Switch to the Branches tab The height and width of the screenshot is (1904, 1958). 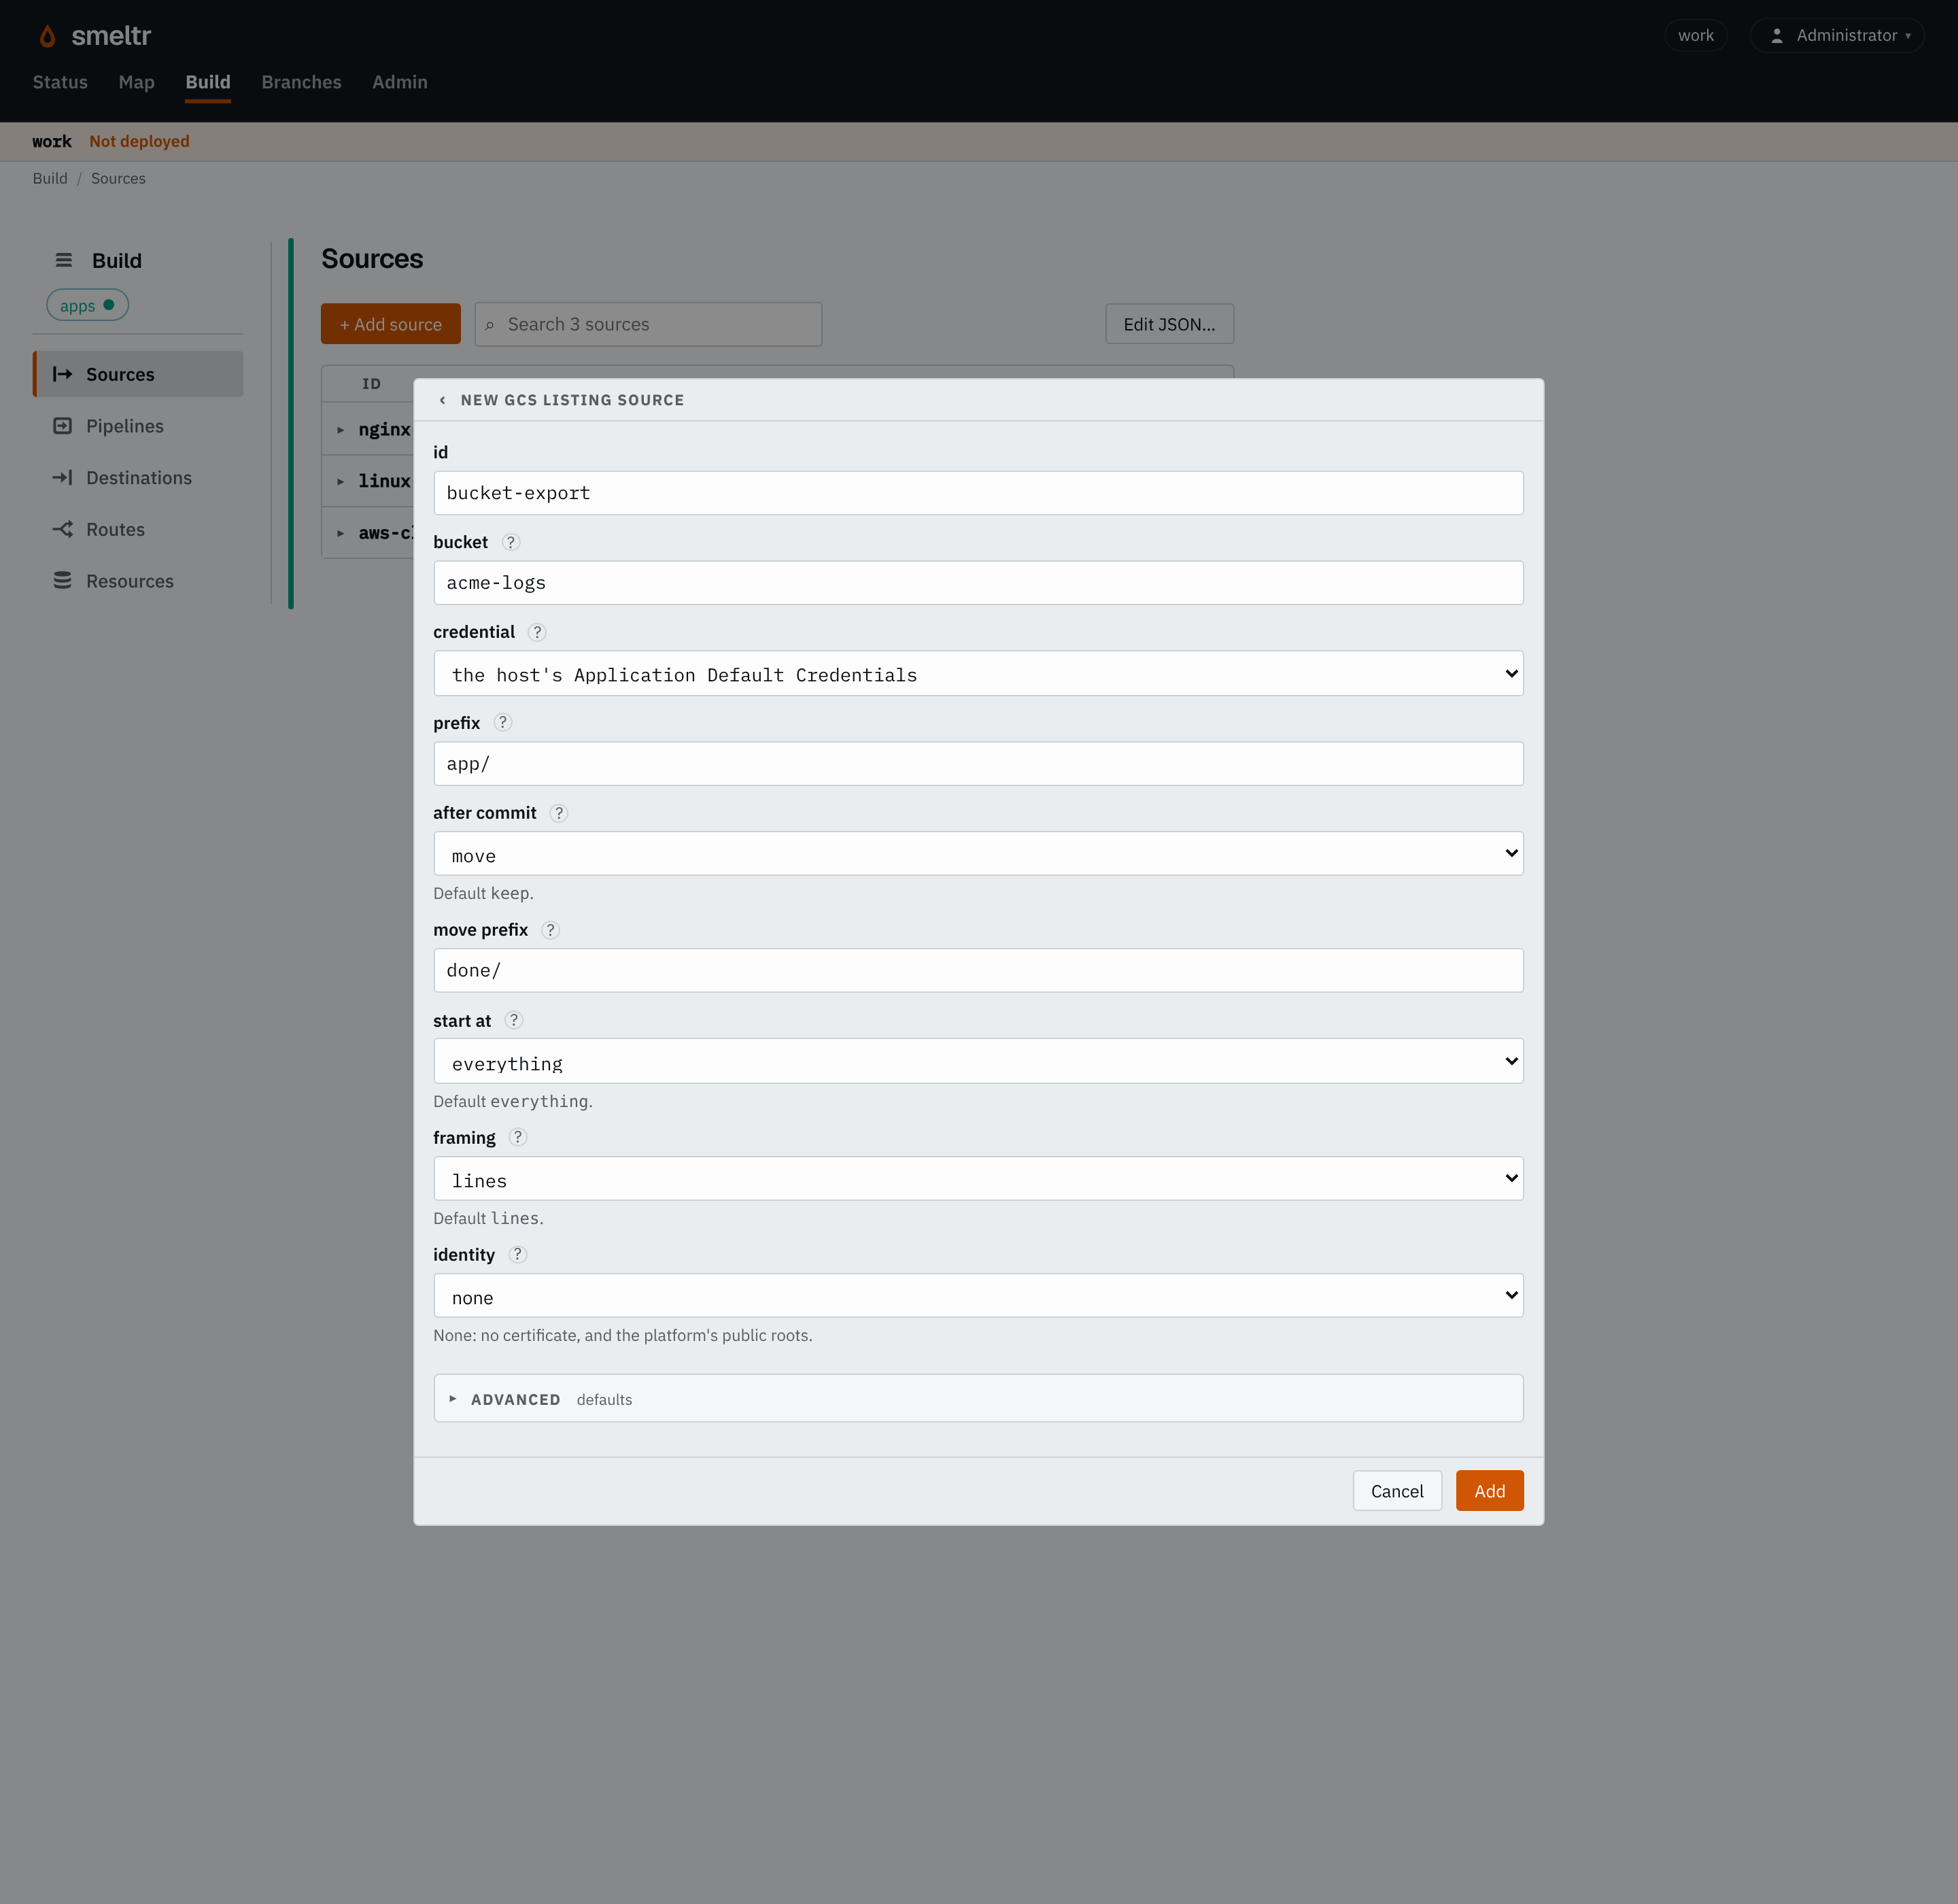pyautogui.click(x=301, y=82)
